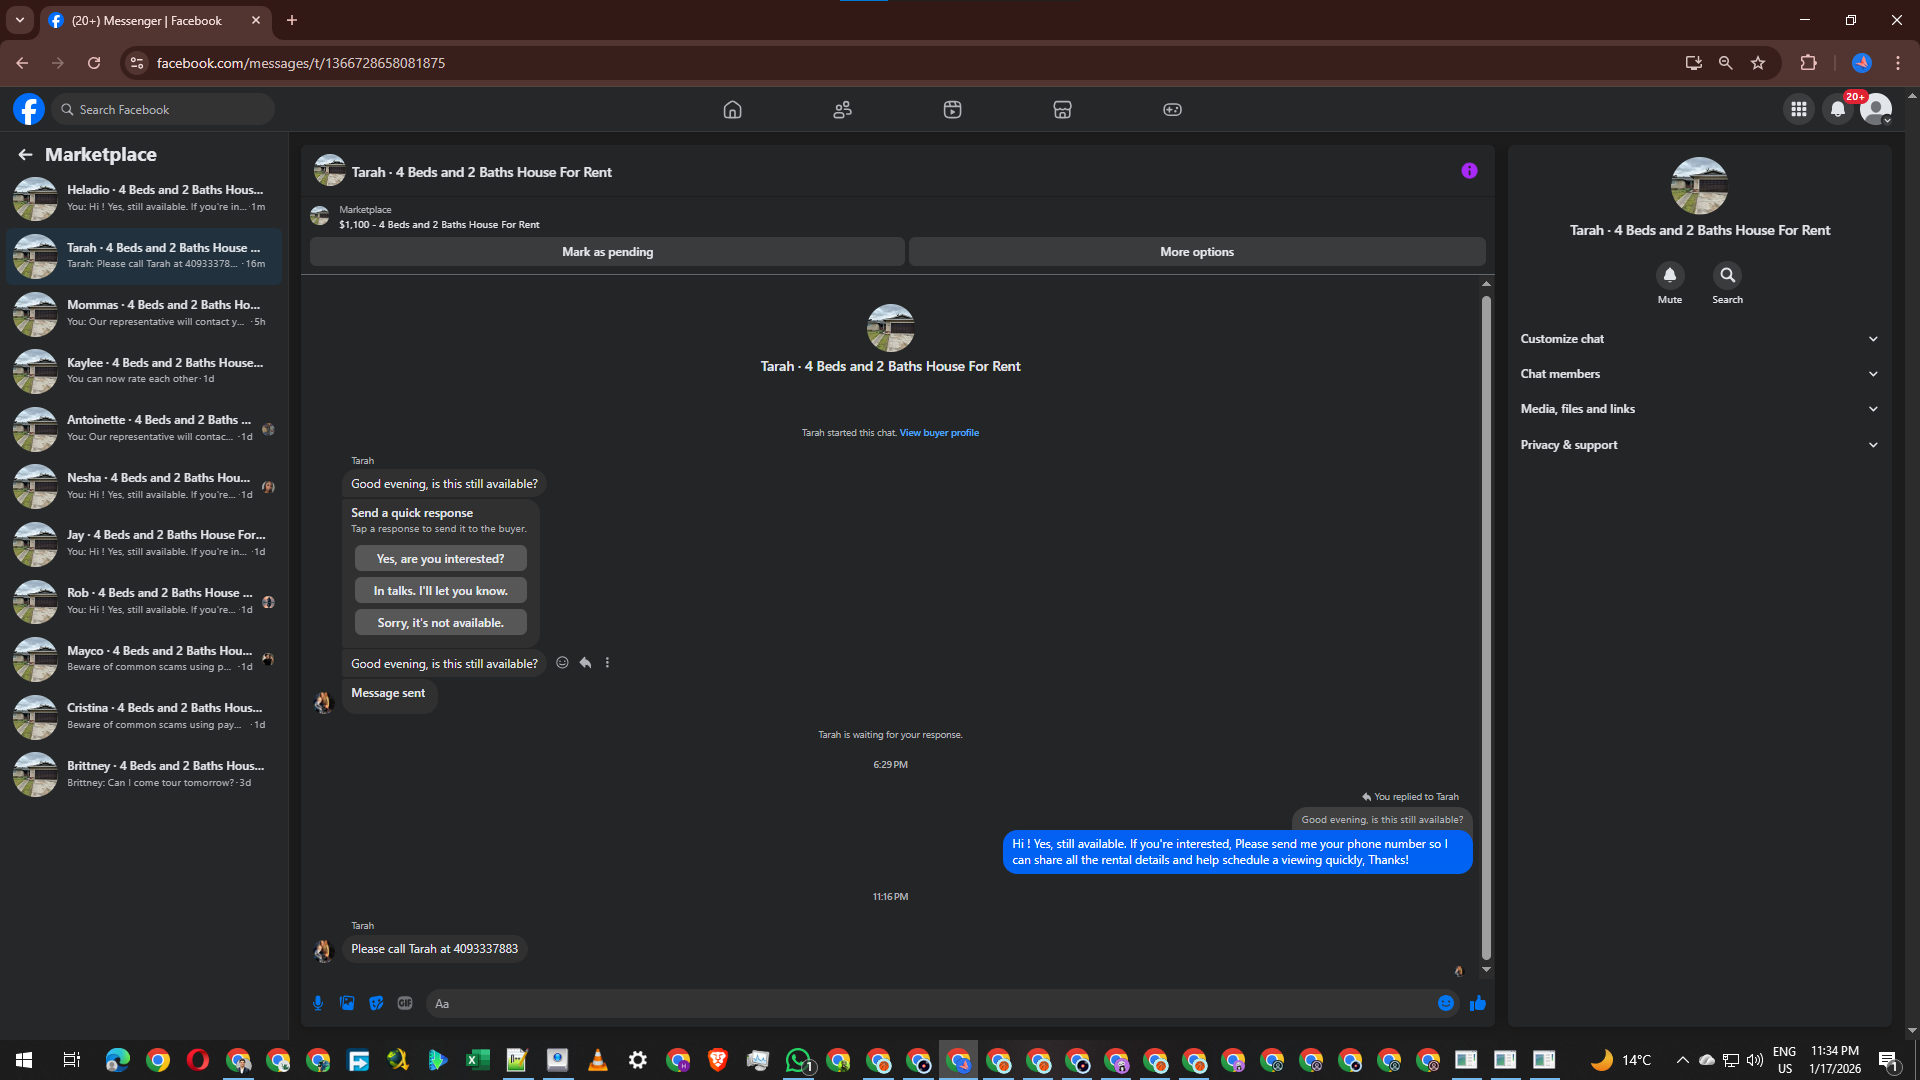Mute this conversation with the bell icon
Screen dimensions: 1920x1080
coord(1669,275)
